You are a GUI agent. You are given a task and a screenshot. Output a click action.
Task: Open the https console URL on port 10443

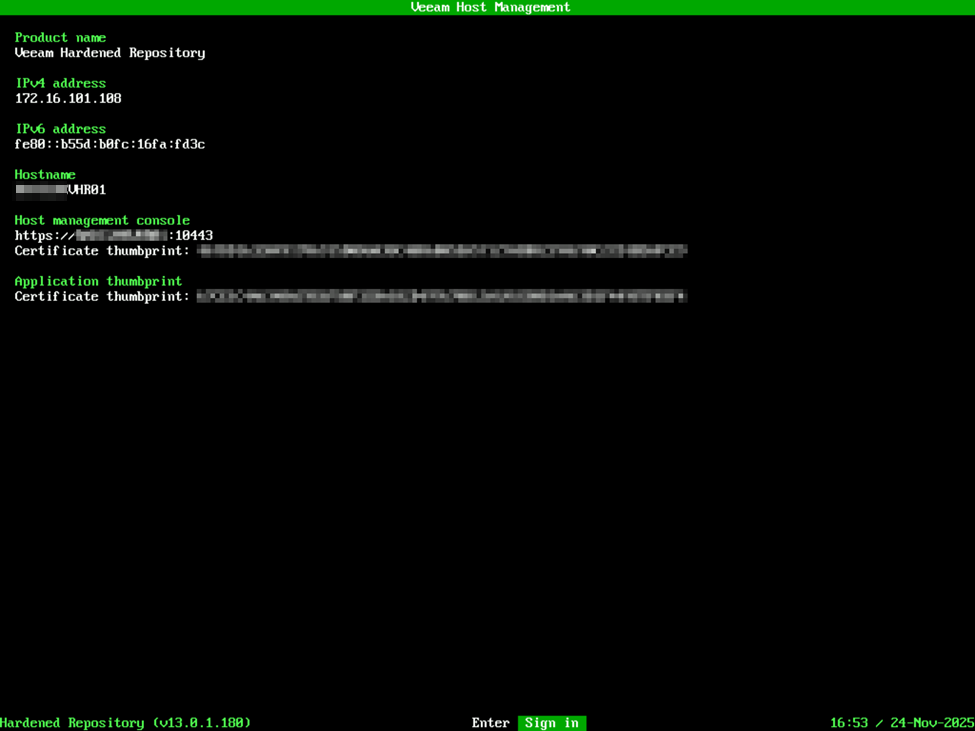114,236
